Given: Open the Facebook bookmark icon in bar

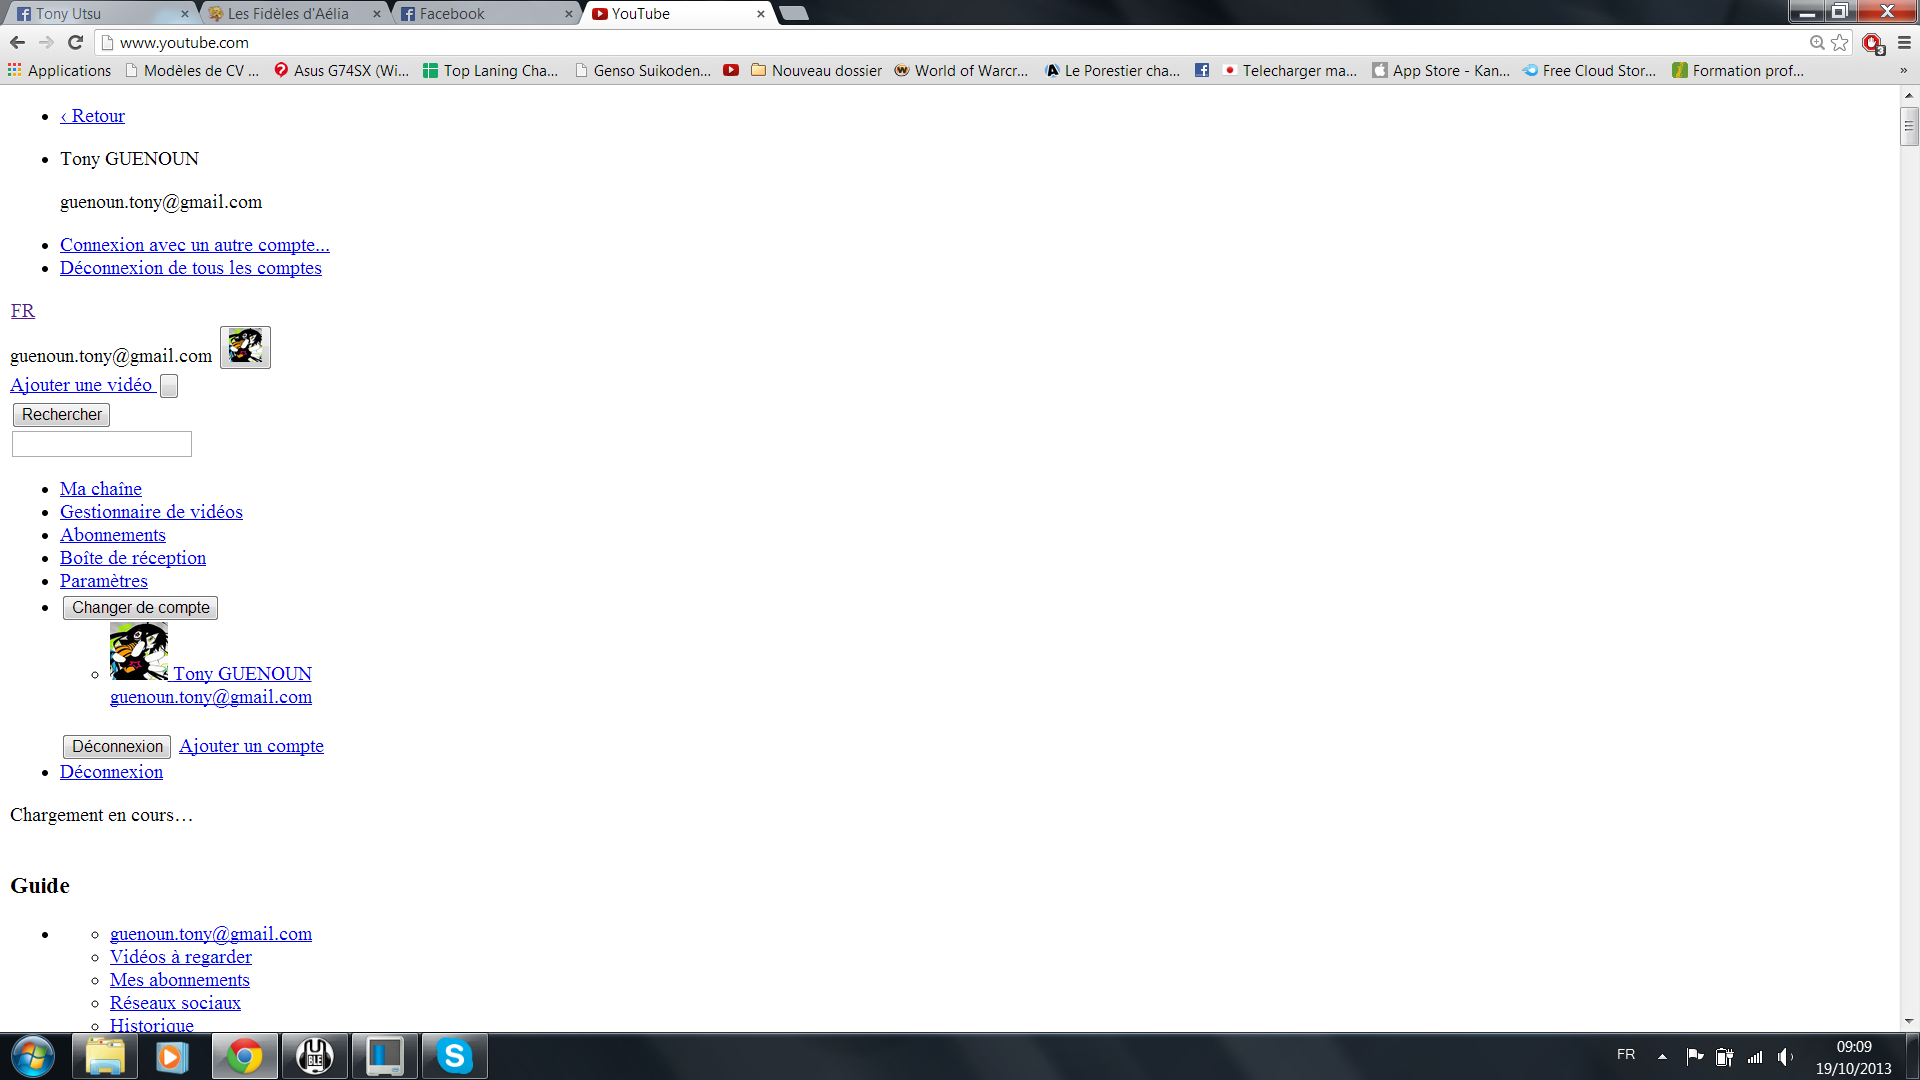Looking at the screenshot, I should click(x=1202, y=70).
